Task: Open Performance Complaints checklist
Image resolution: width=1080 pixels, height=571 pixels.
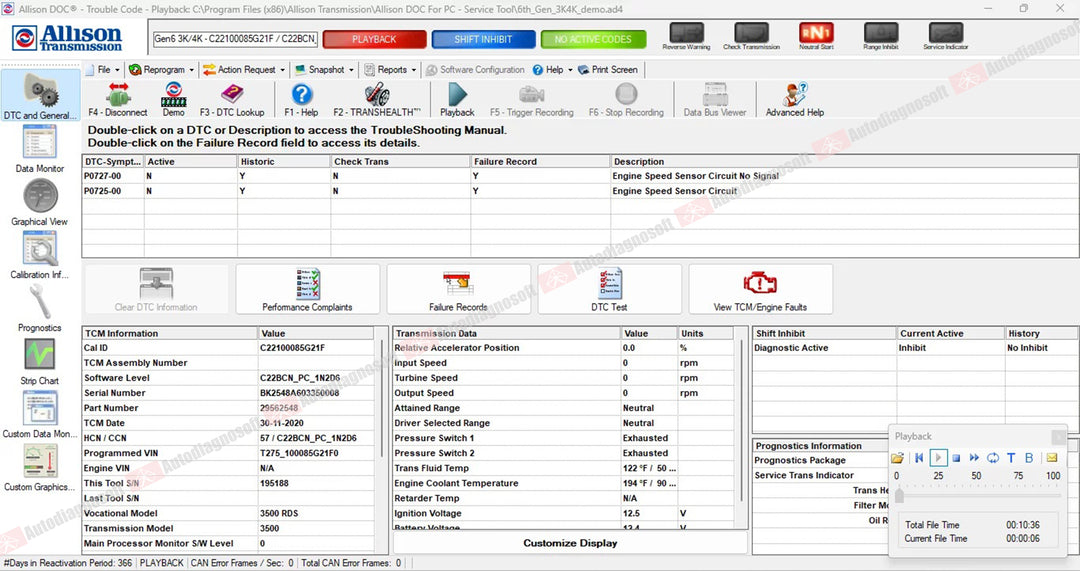Action: click(x=307, y=289)
